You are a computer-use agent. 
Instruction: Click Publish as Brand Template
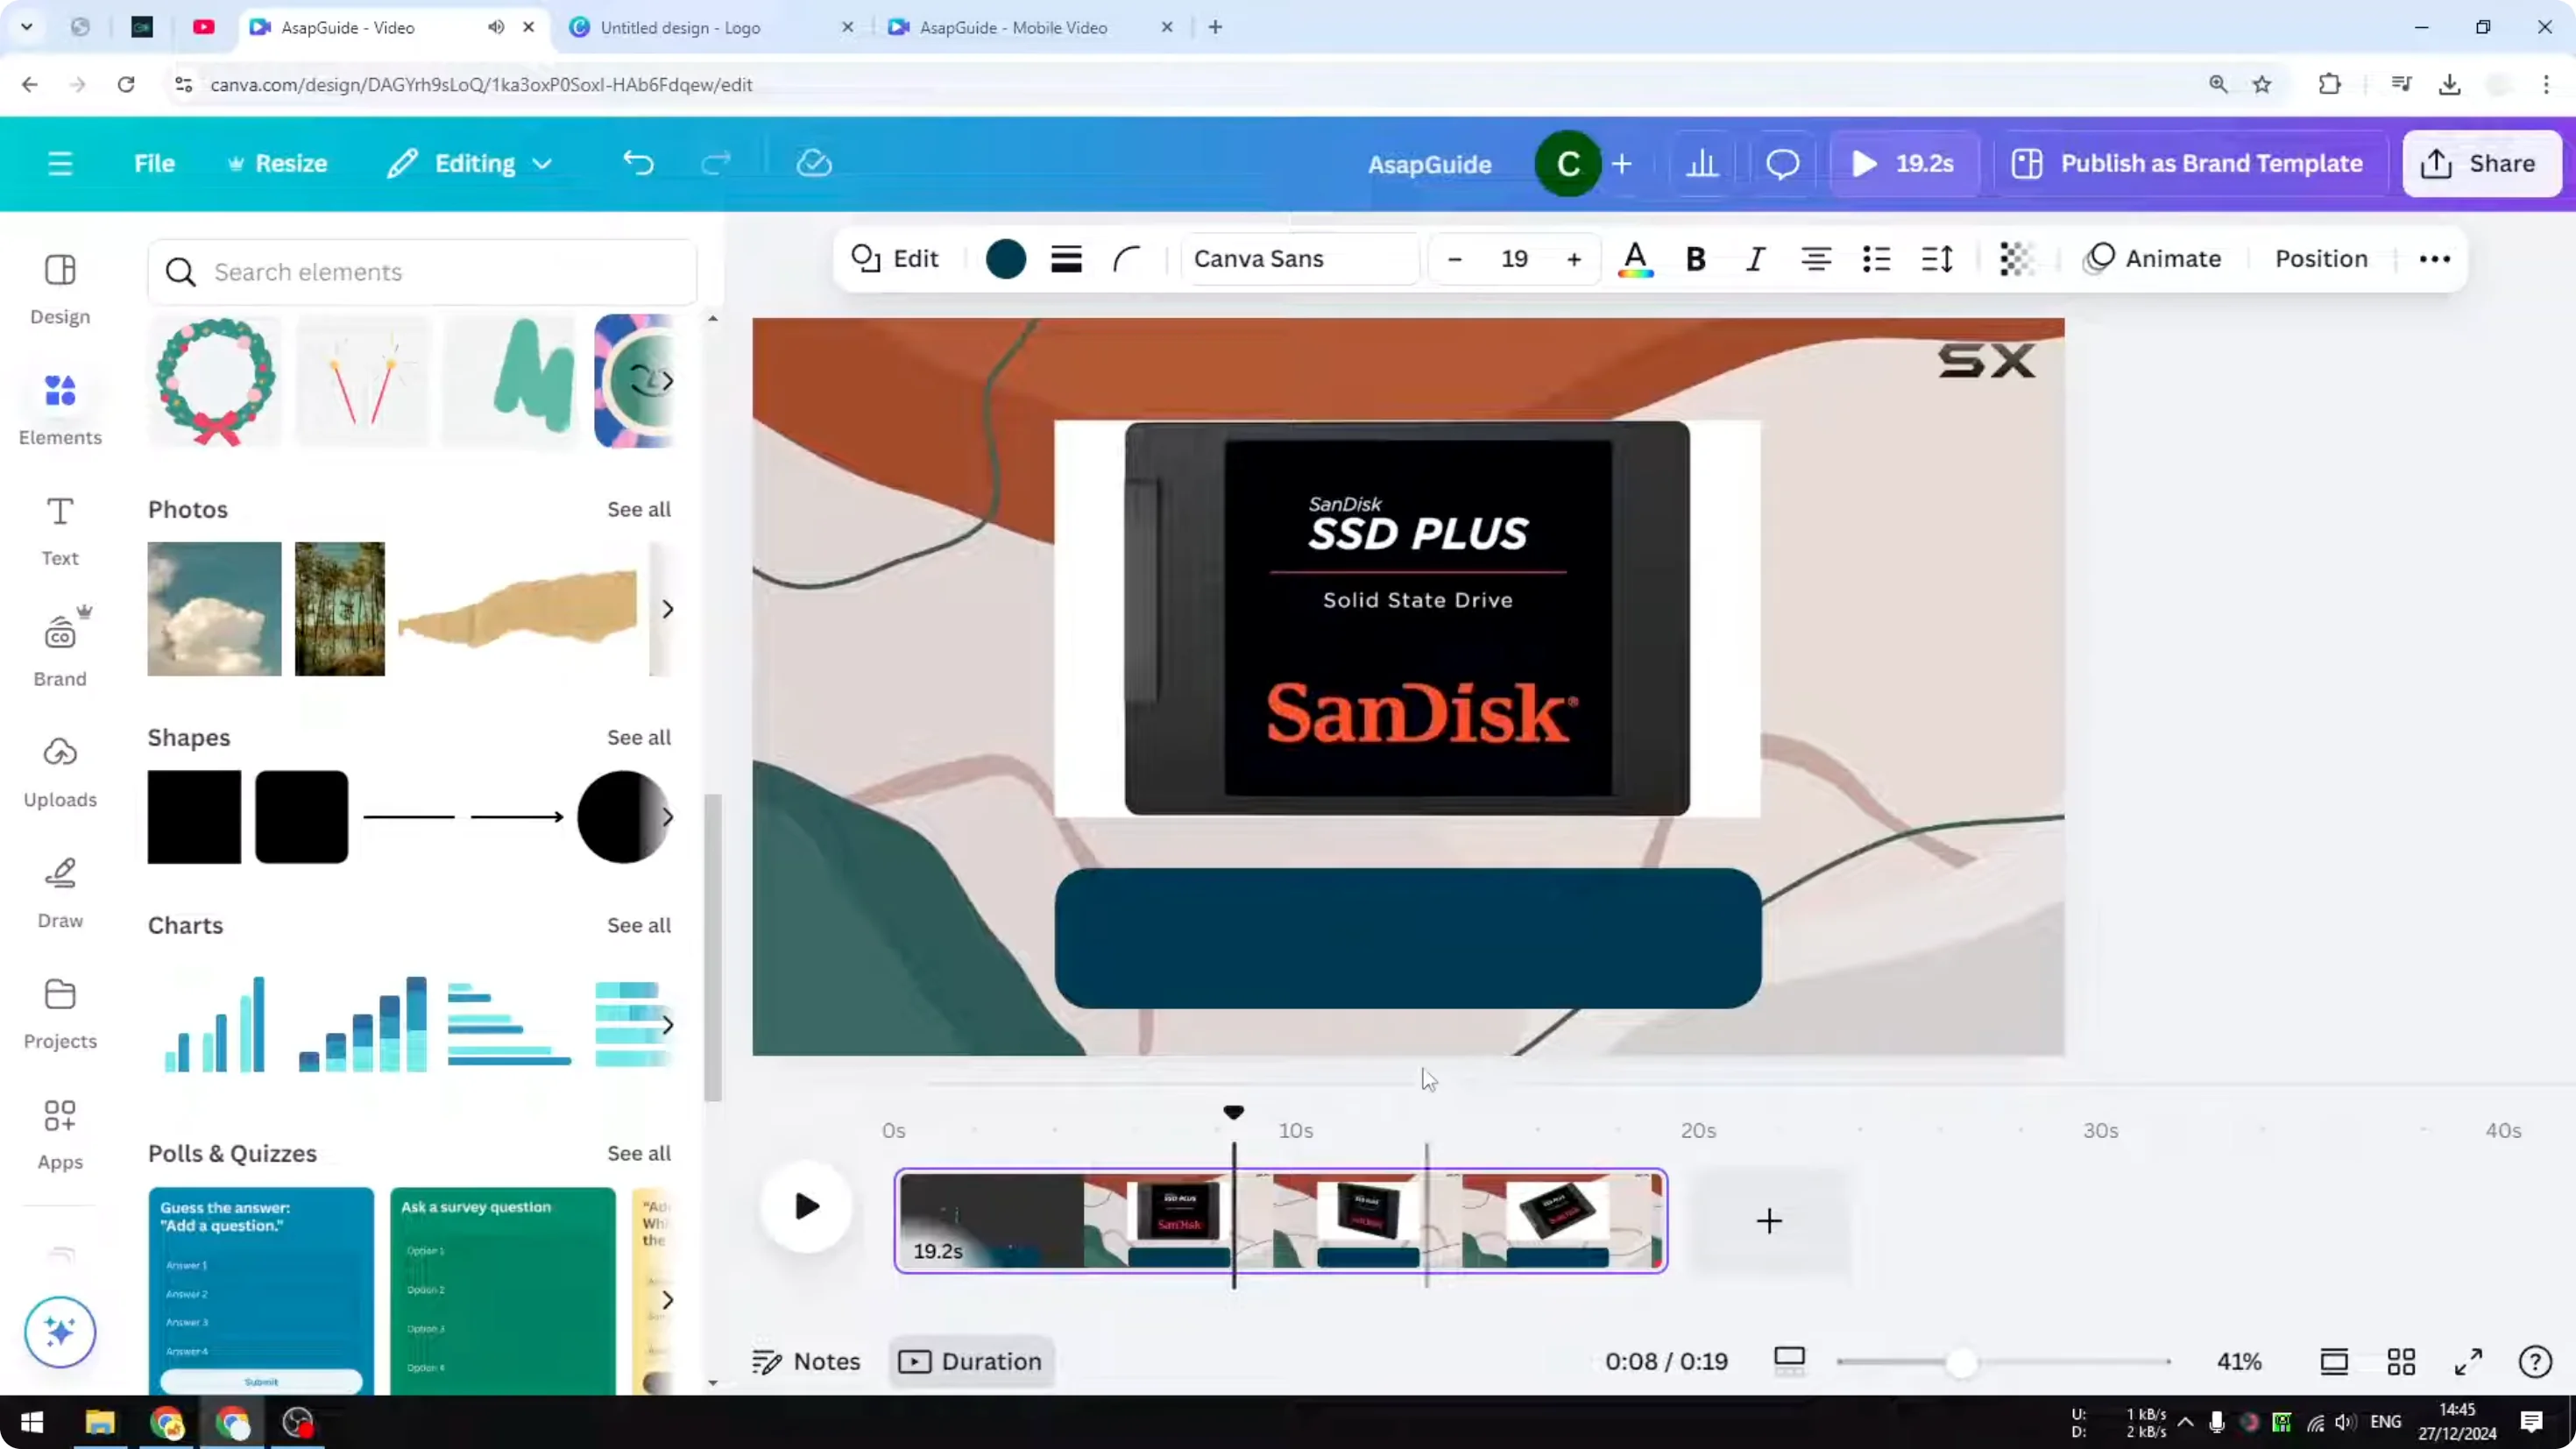click(2188, 163)
